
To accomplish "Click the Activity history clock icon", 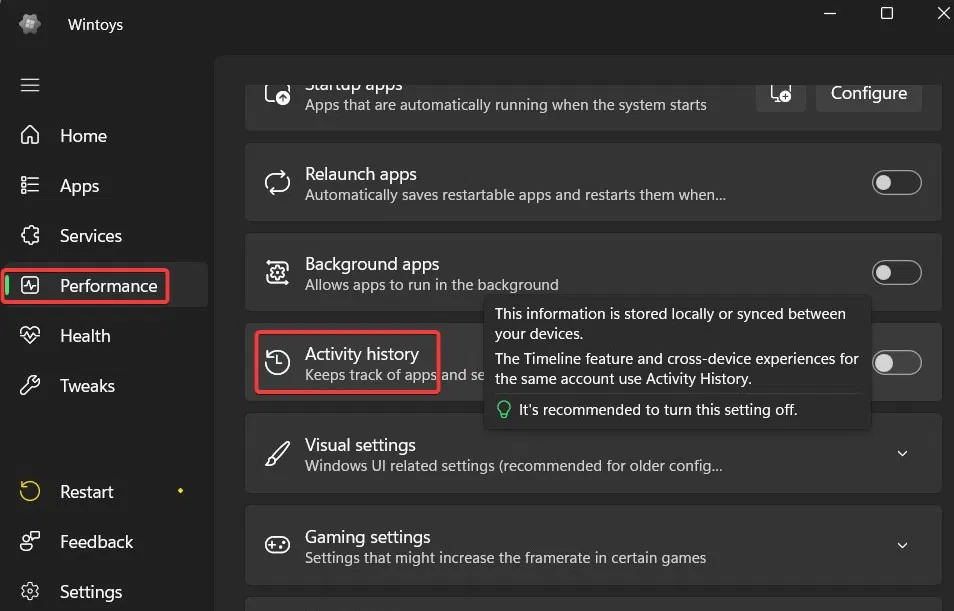I will point(277,362).
